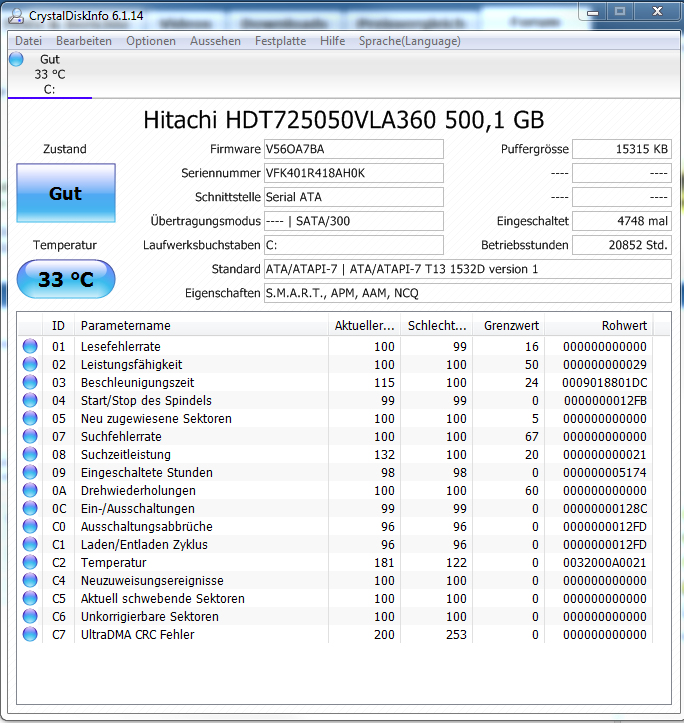Viewport: 684px width, 723px height.
Task: Open the Datei menu
Action: pyautogui.click(x=29, y=41)
